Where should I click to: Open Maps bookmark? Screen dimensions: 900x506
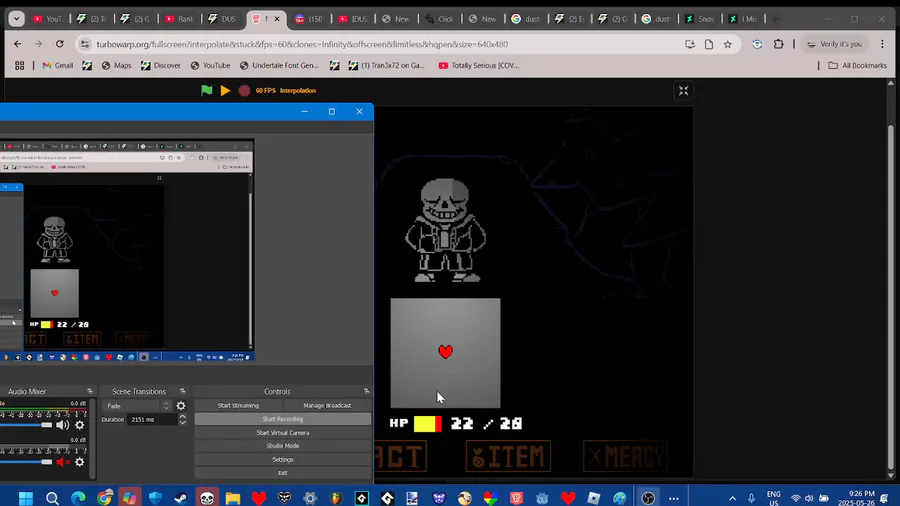coord(117,65)
